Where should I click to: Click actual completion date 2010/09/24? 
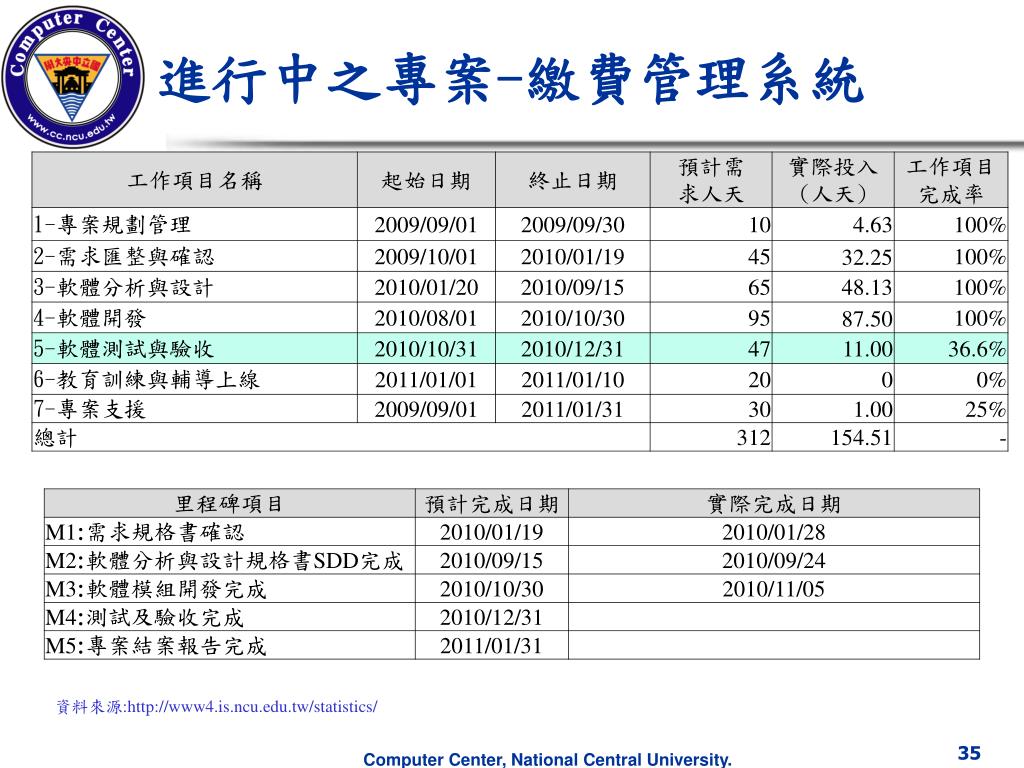[774, 560]
